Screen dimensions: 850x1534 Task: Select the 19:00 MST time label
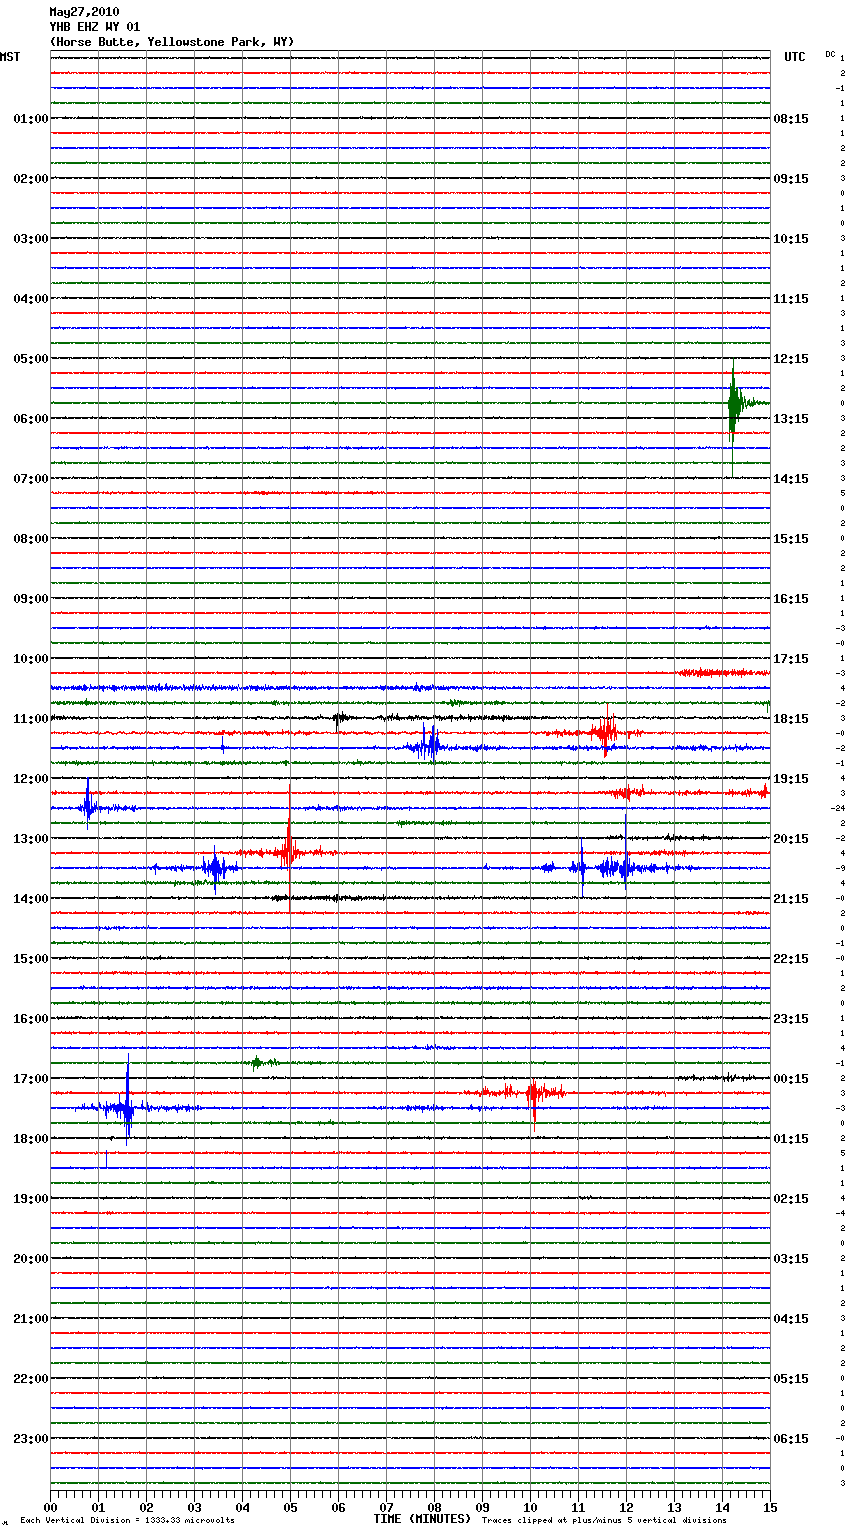point(31,1199)
